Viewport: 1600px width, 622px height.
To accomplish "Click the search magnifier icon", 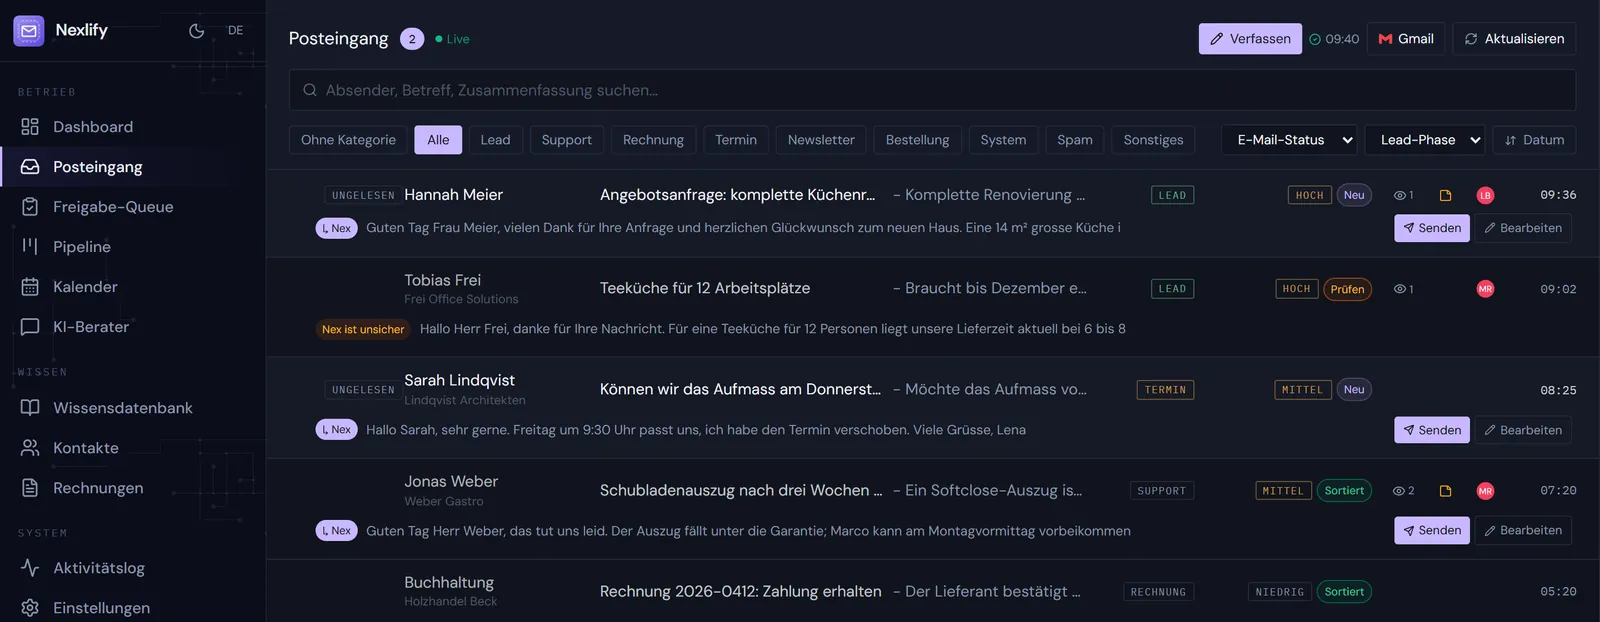I will pos(310,90).
